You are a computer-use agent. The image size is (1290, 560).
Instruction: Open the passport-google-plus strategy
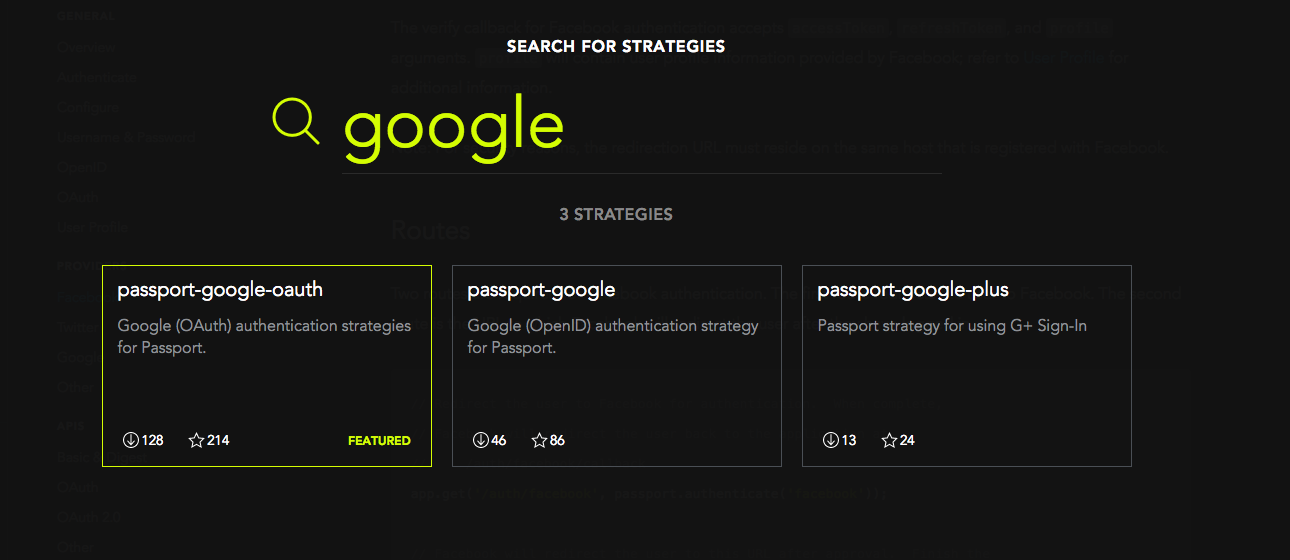[x=913, y=291]
